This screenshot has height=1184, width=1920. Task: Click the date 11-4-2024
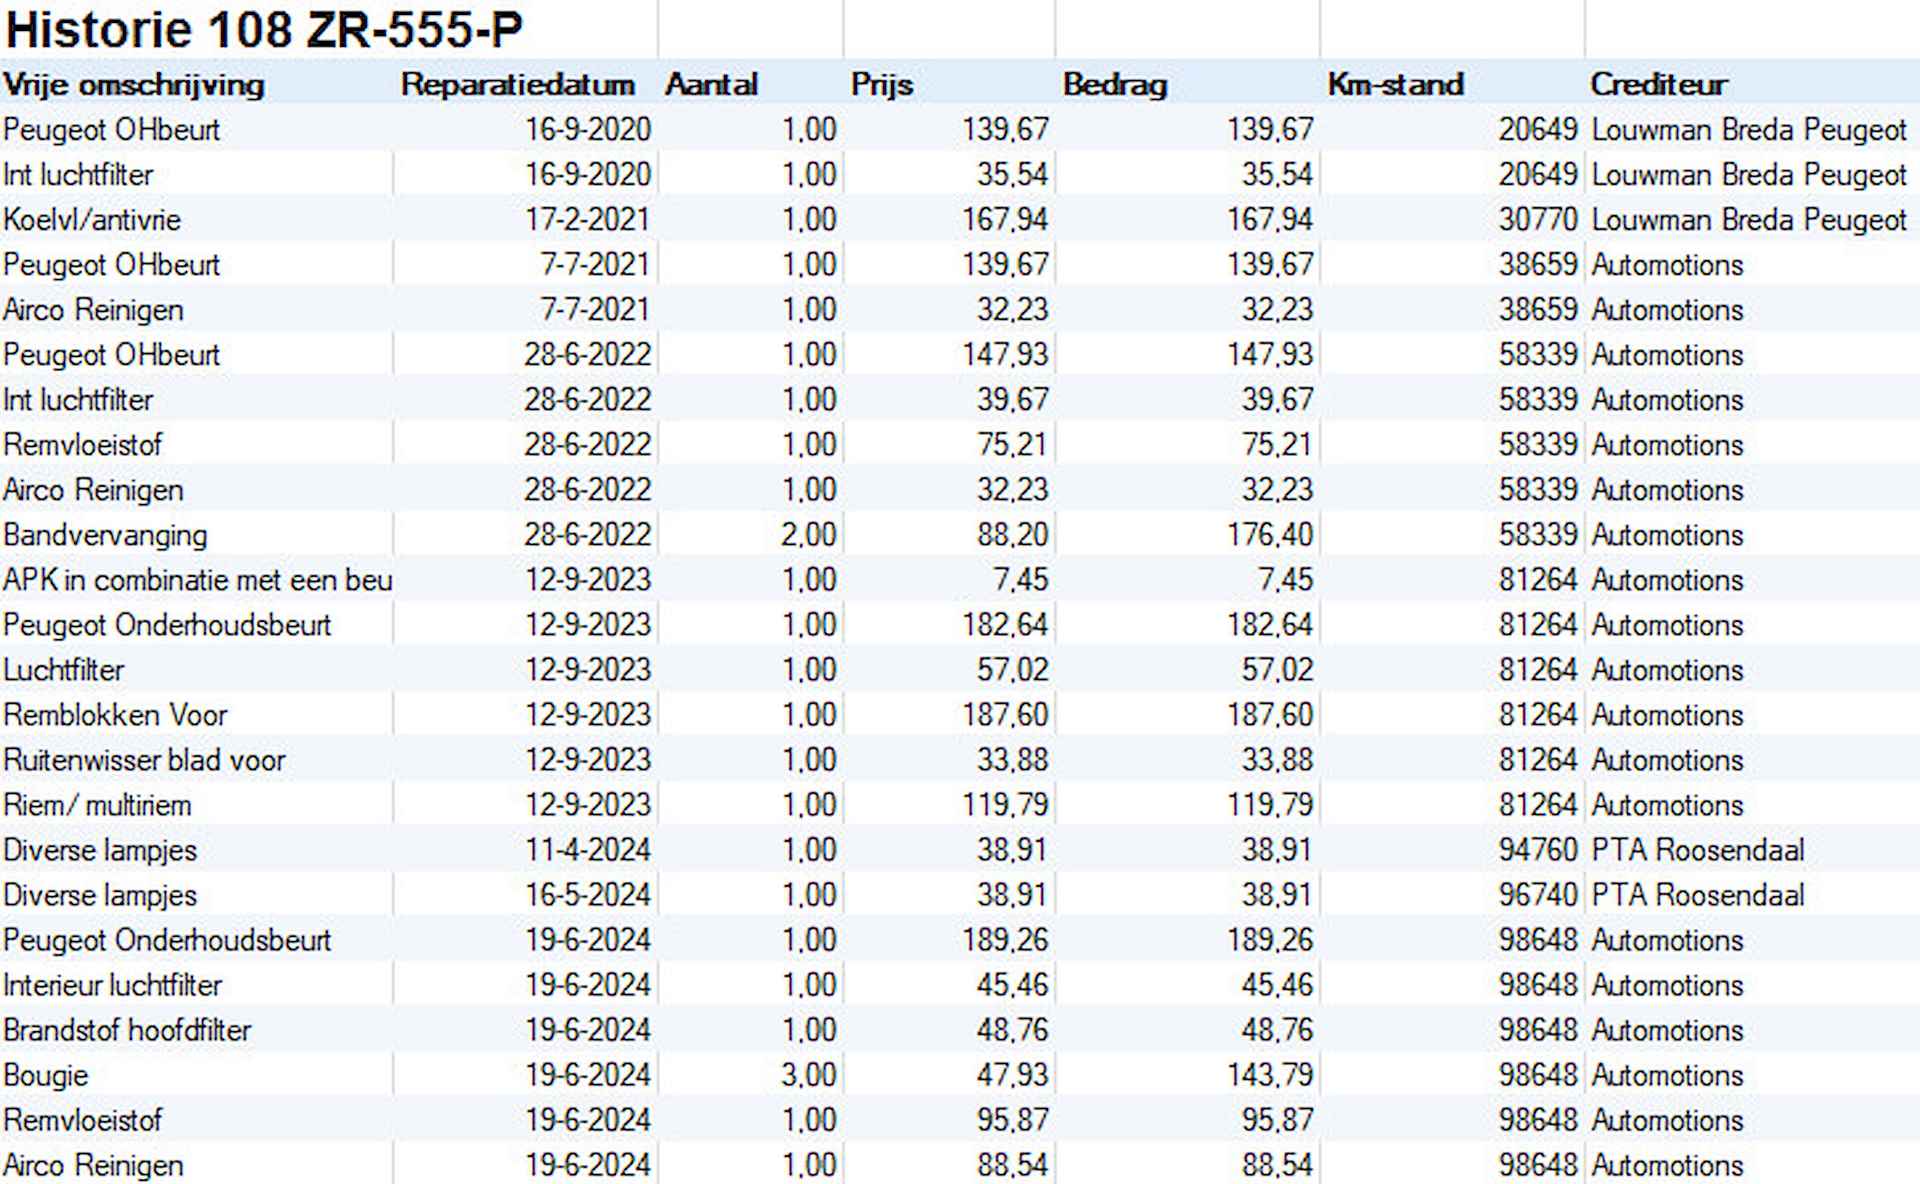[x=588, y=849]
